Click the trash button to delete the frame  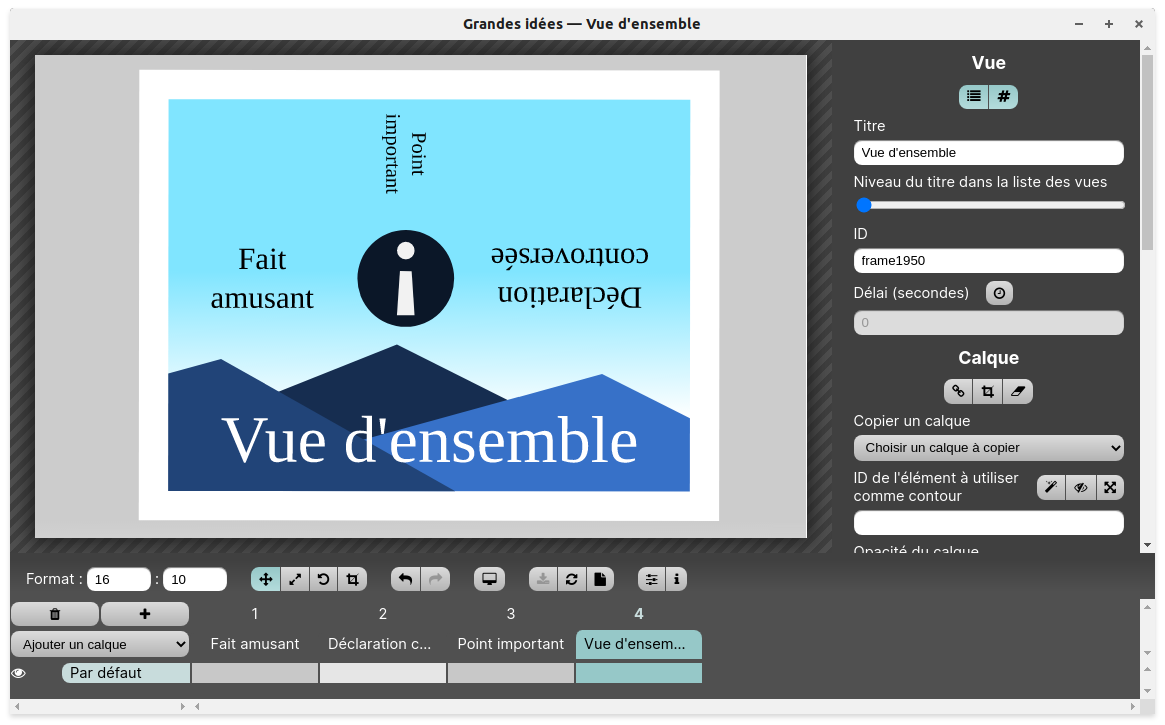tap(55, 613)
